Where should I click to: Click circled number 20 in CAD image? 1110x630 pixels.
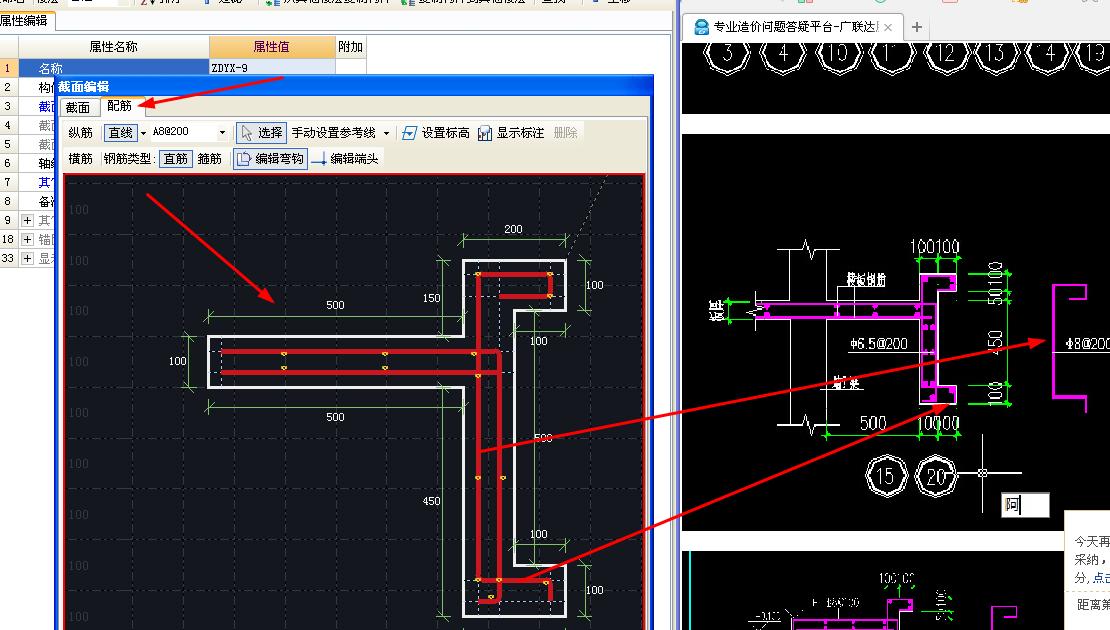(x=936, y=476)
